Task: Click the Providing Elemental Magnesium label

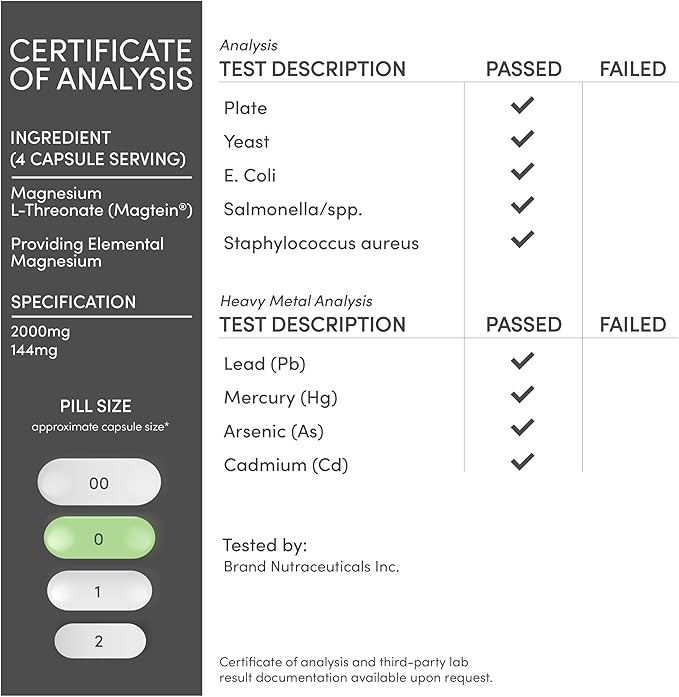Action: (x=87, y=252)
